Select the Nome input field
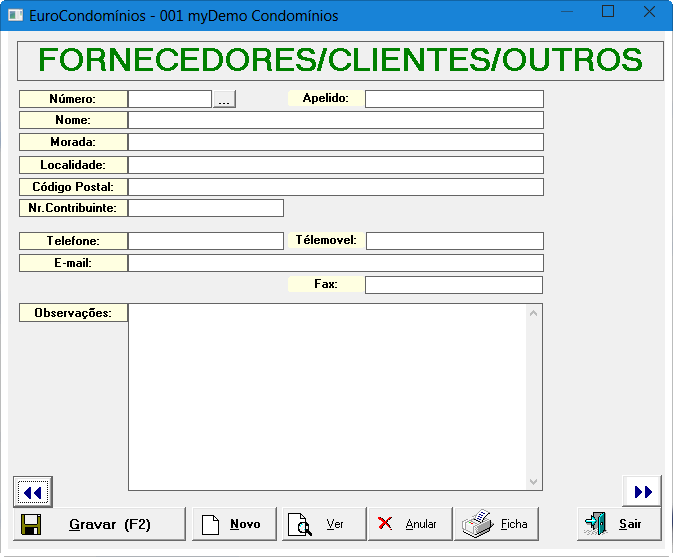The image size is (673, 557). pos(335,120)
